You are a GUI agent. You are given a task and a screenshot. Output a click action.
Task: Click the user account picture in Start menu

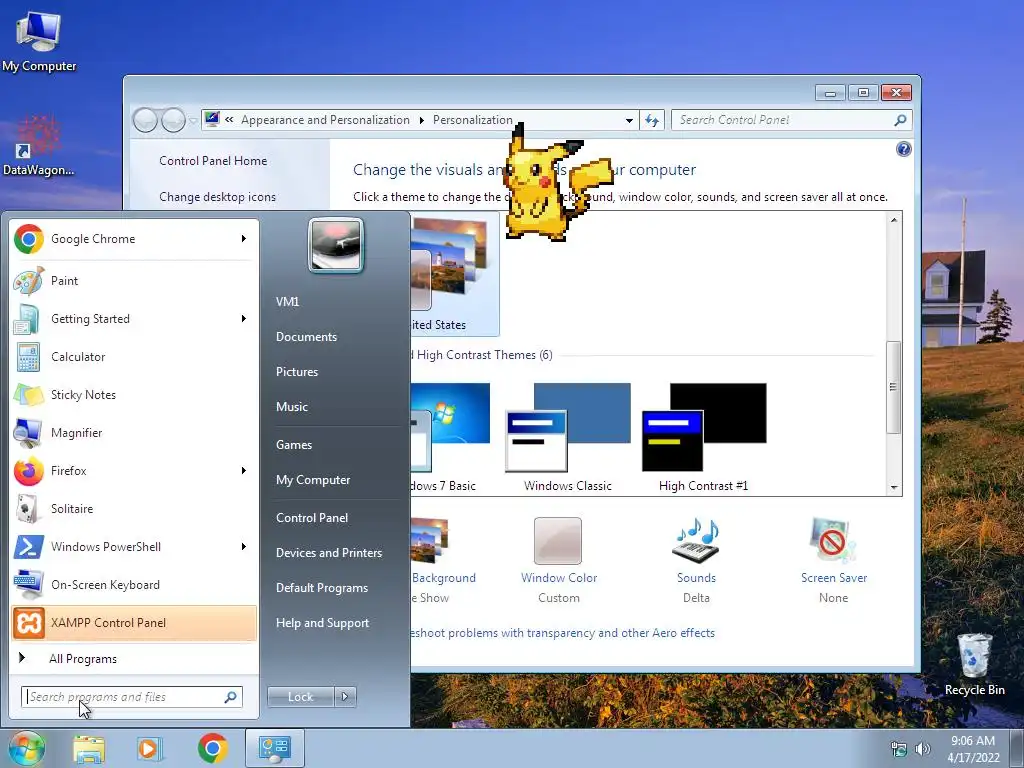[x=336, y=246]
